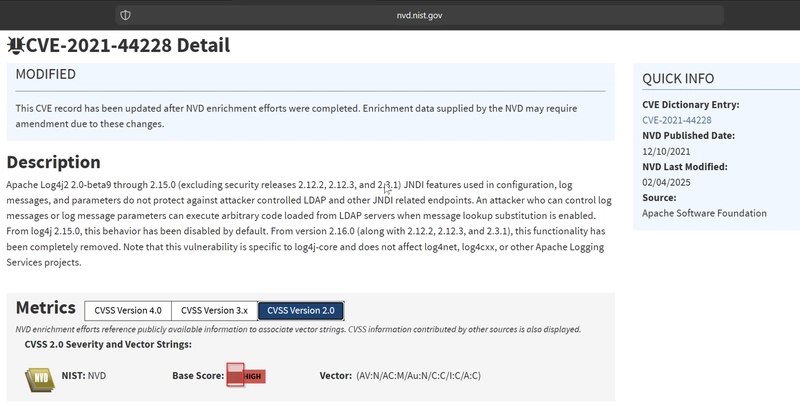Click the Metrics heading

click(45, 308)
